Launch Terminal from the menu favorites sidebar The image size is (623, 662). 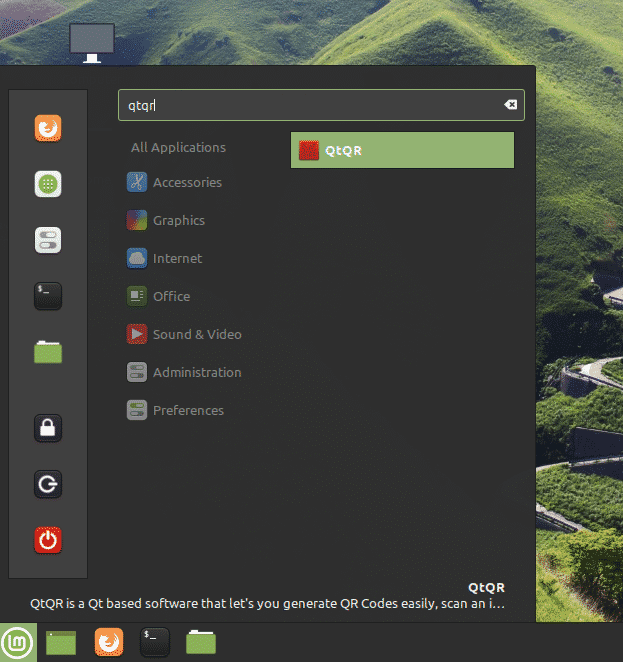point(48,296)
